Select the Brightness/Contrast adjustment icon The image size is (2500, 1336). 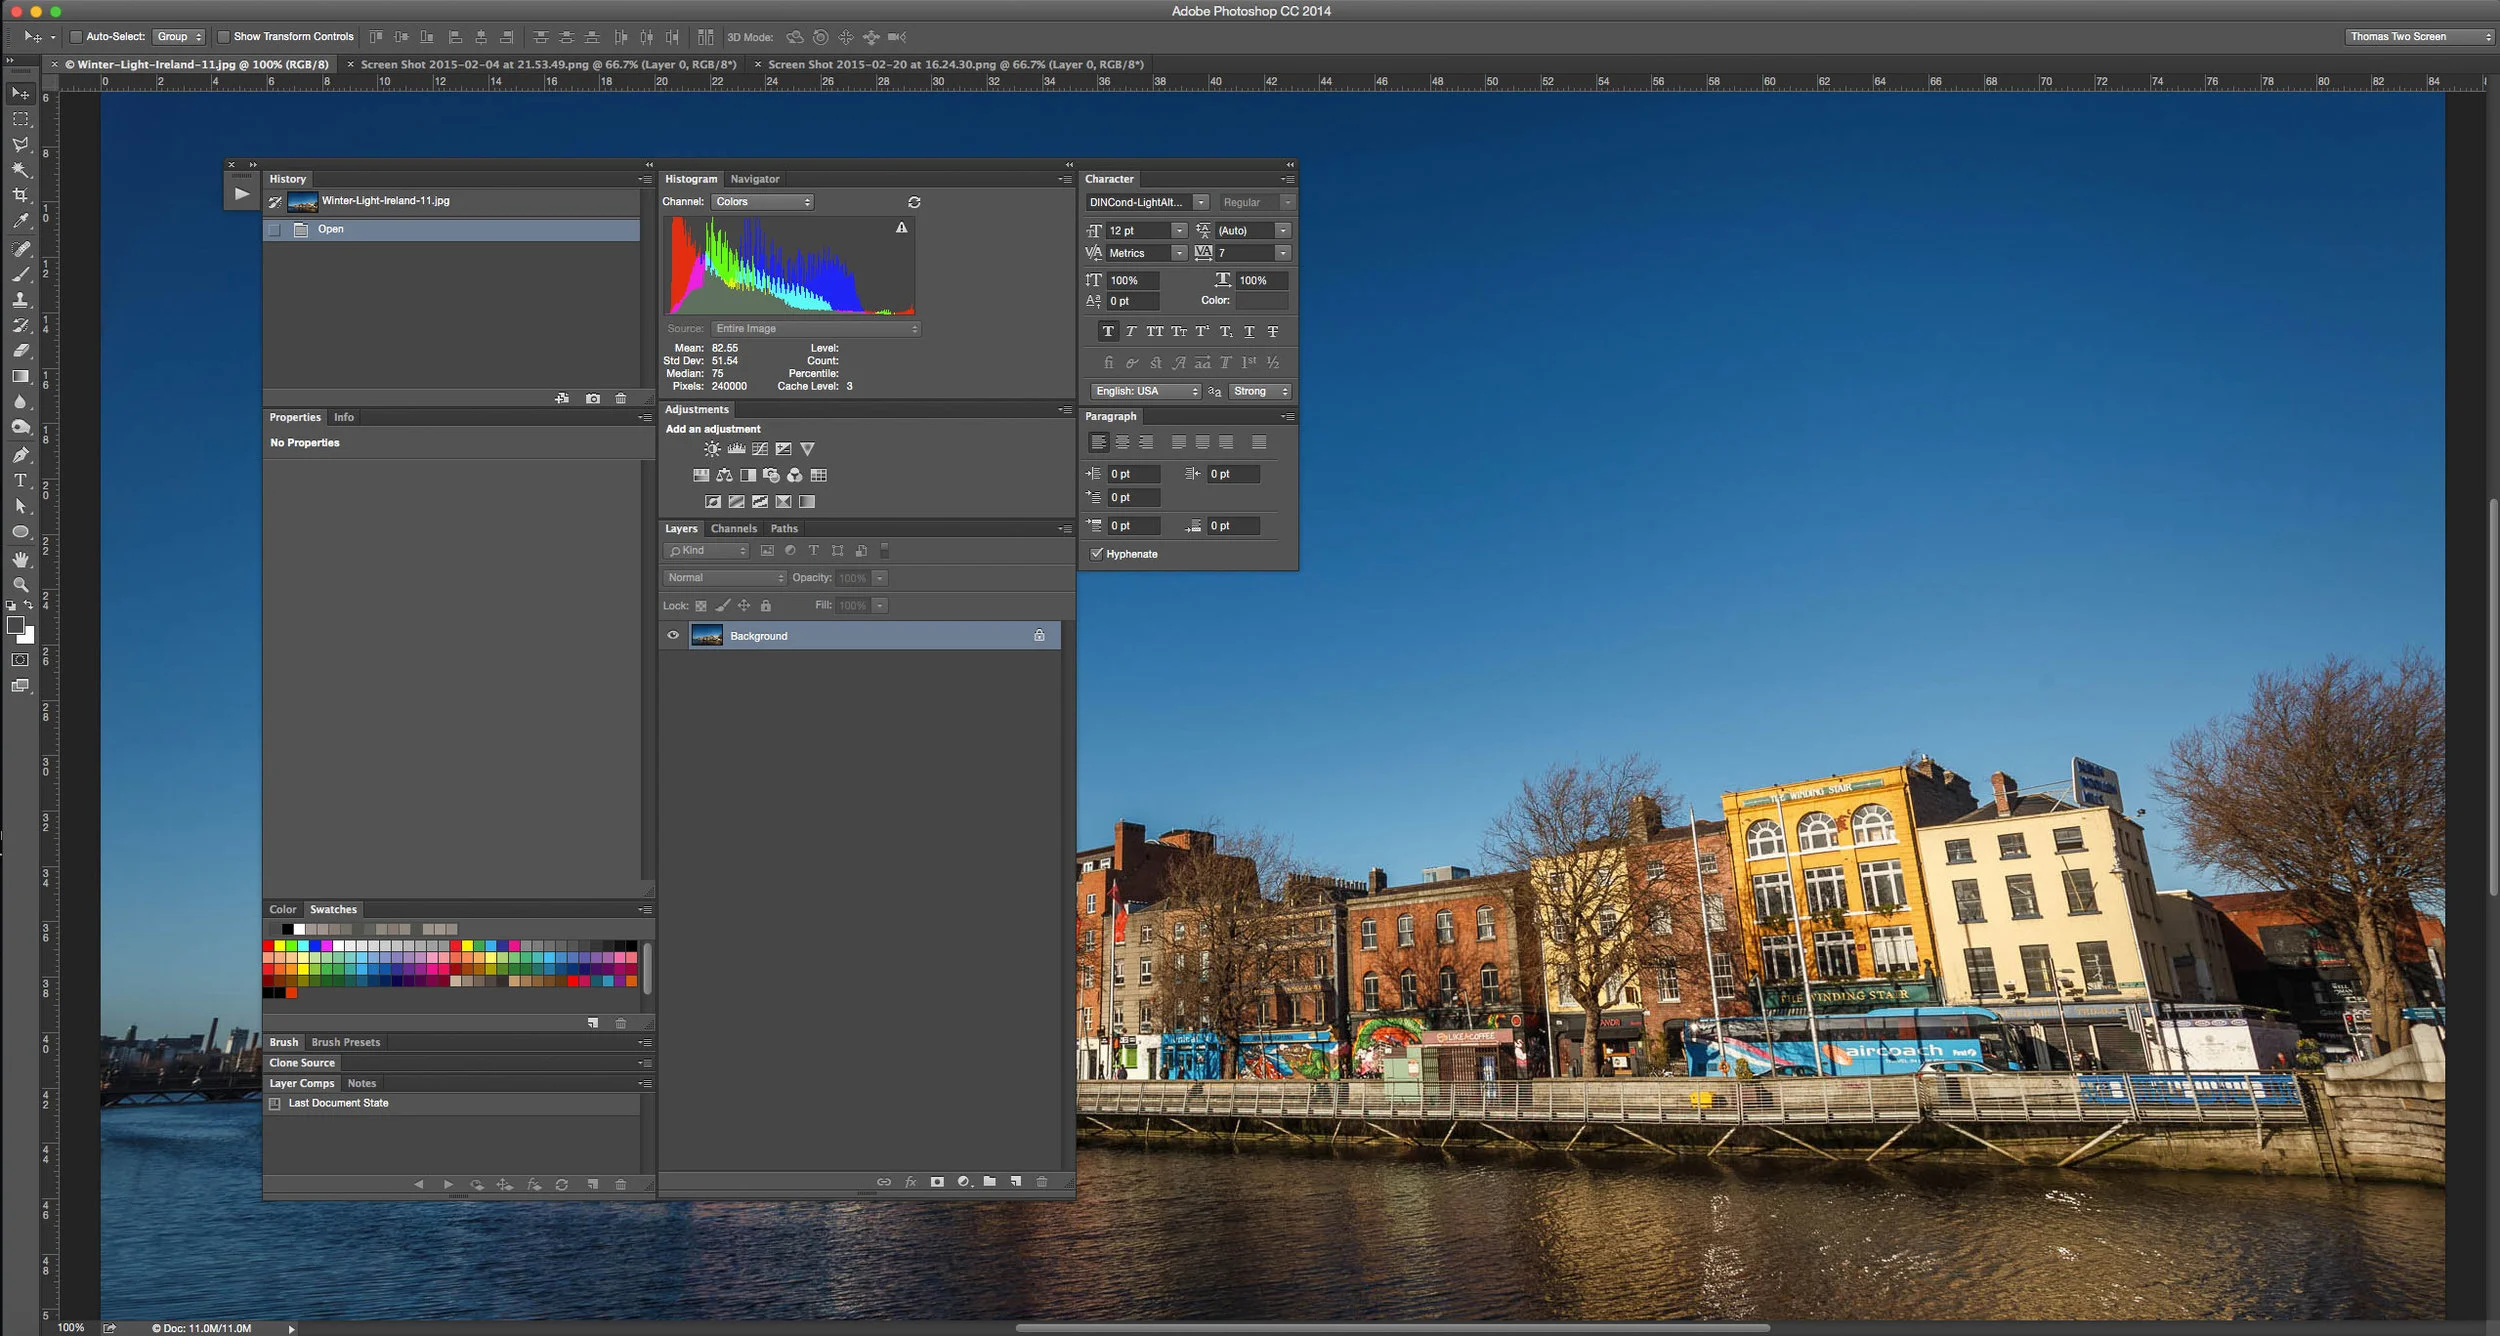click(712, 448)
